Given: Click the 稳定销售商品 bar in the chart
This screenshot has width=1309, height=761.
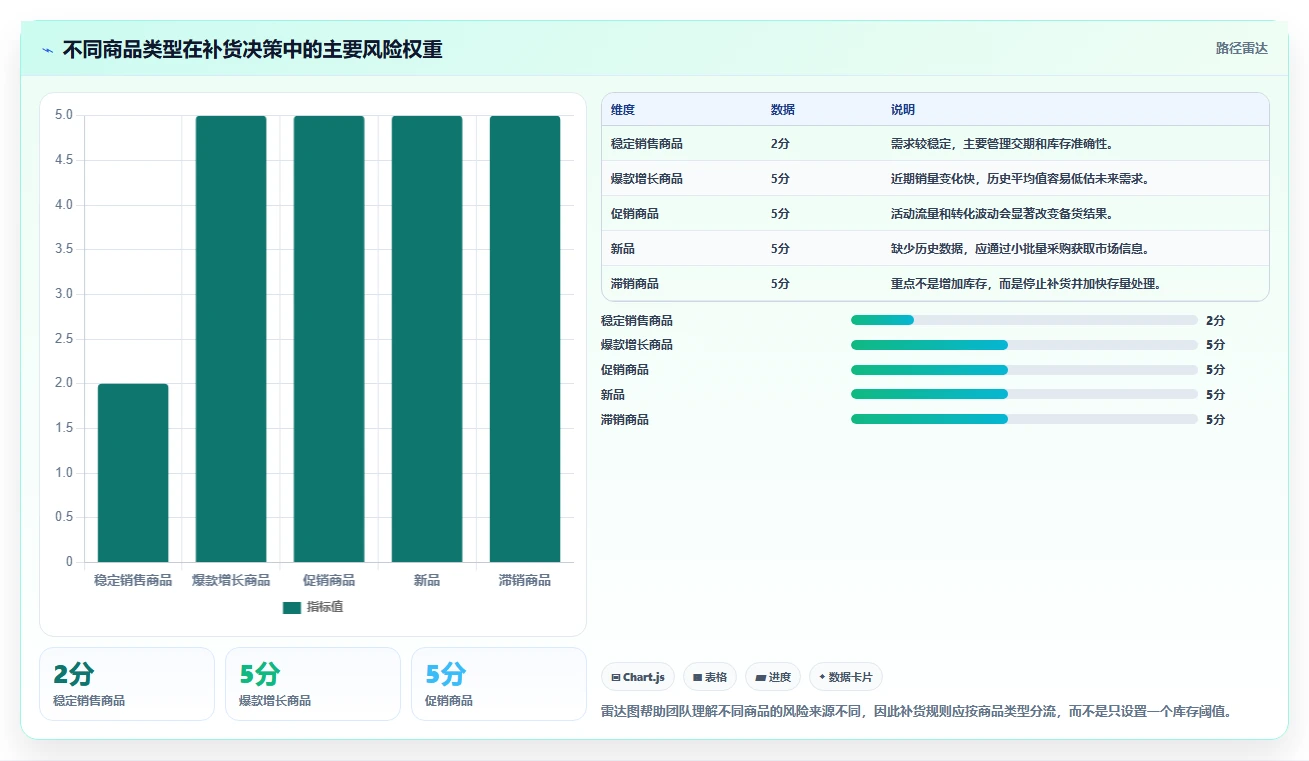Looking at the screenshot, I should (133, 473).
